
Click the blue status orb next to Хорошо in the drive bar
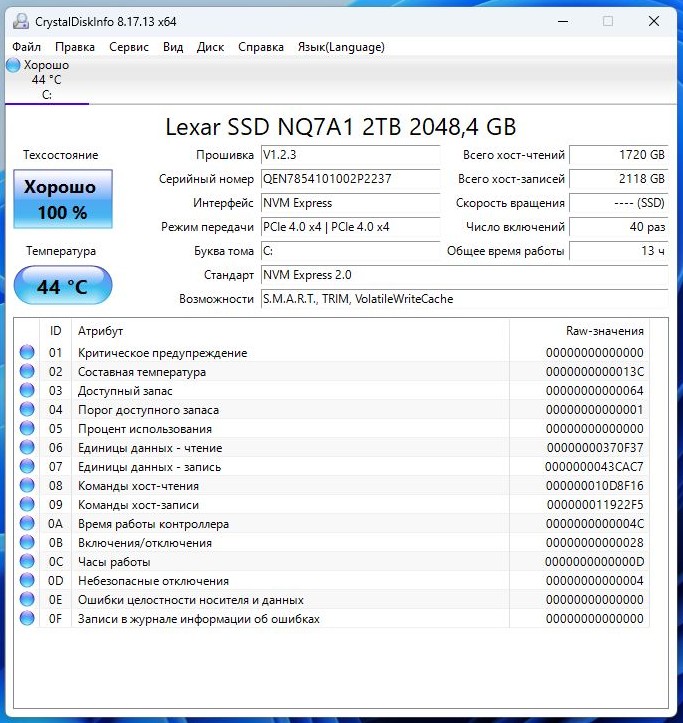click(13, 65)
